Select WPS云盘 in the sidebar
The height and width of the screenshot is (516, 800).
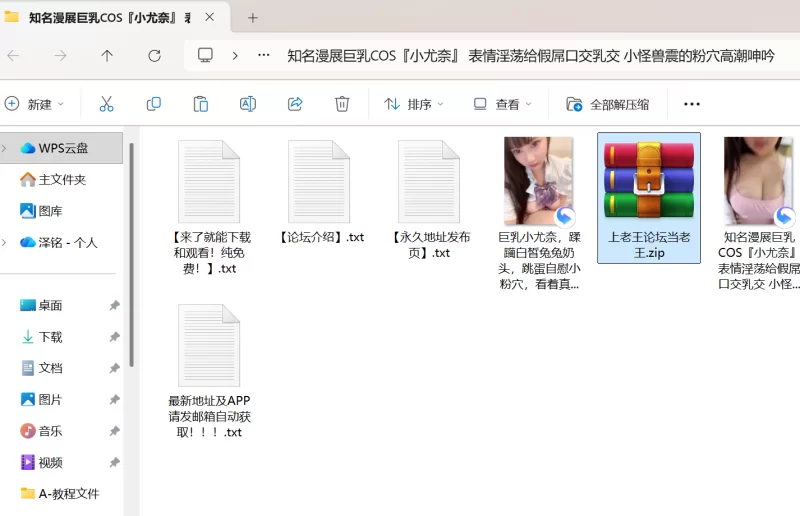(63, 148)
